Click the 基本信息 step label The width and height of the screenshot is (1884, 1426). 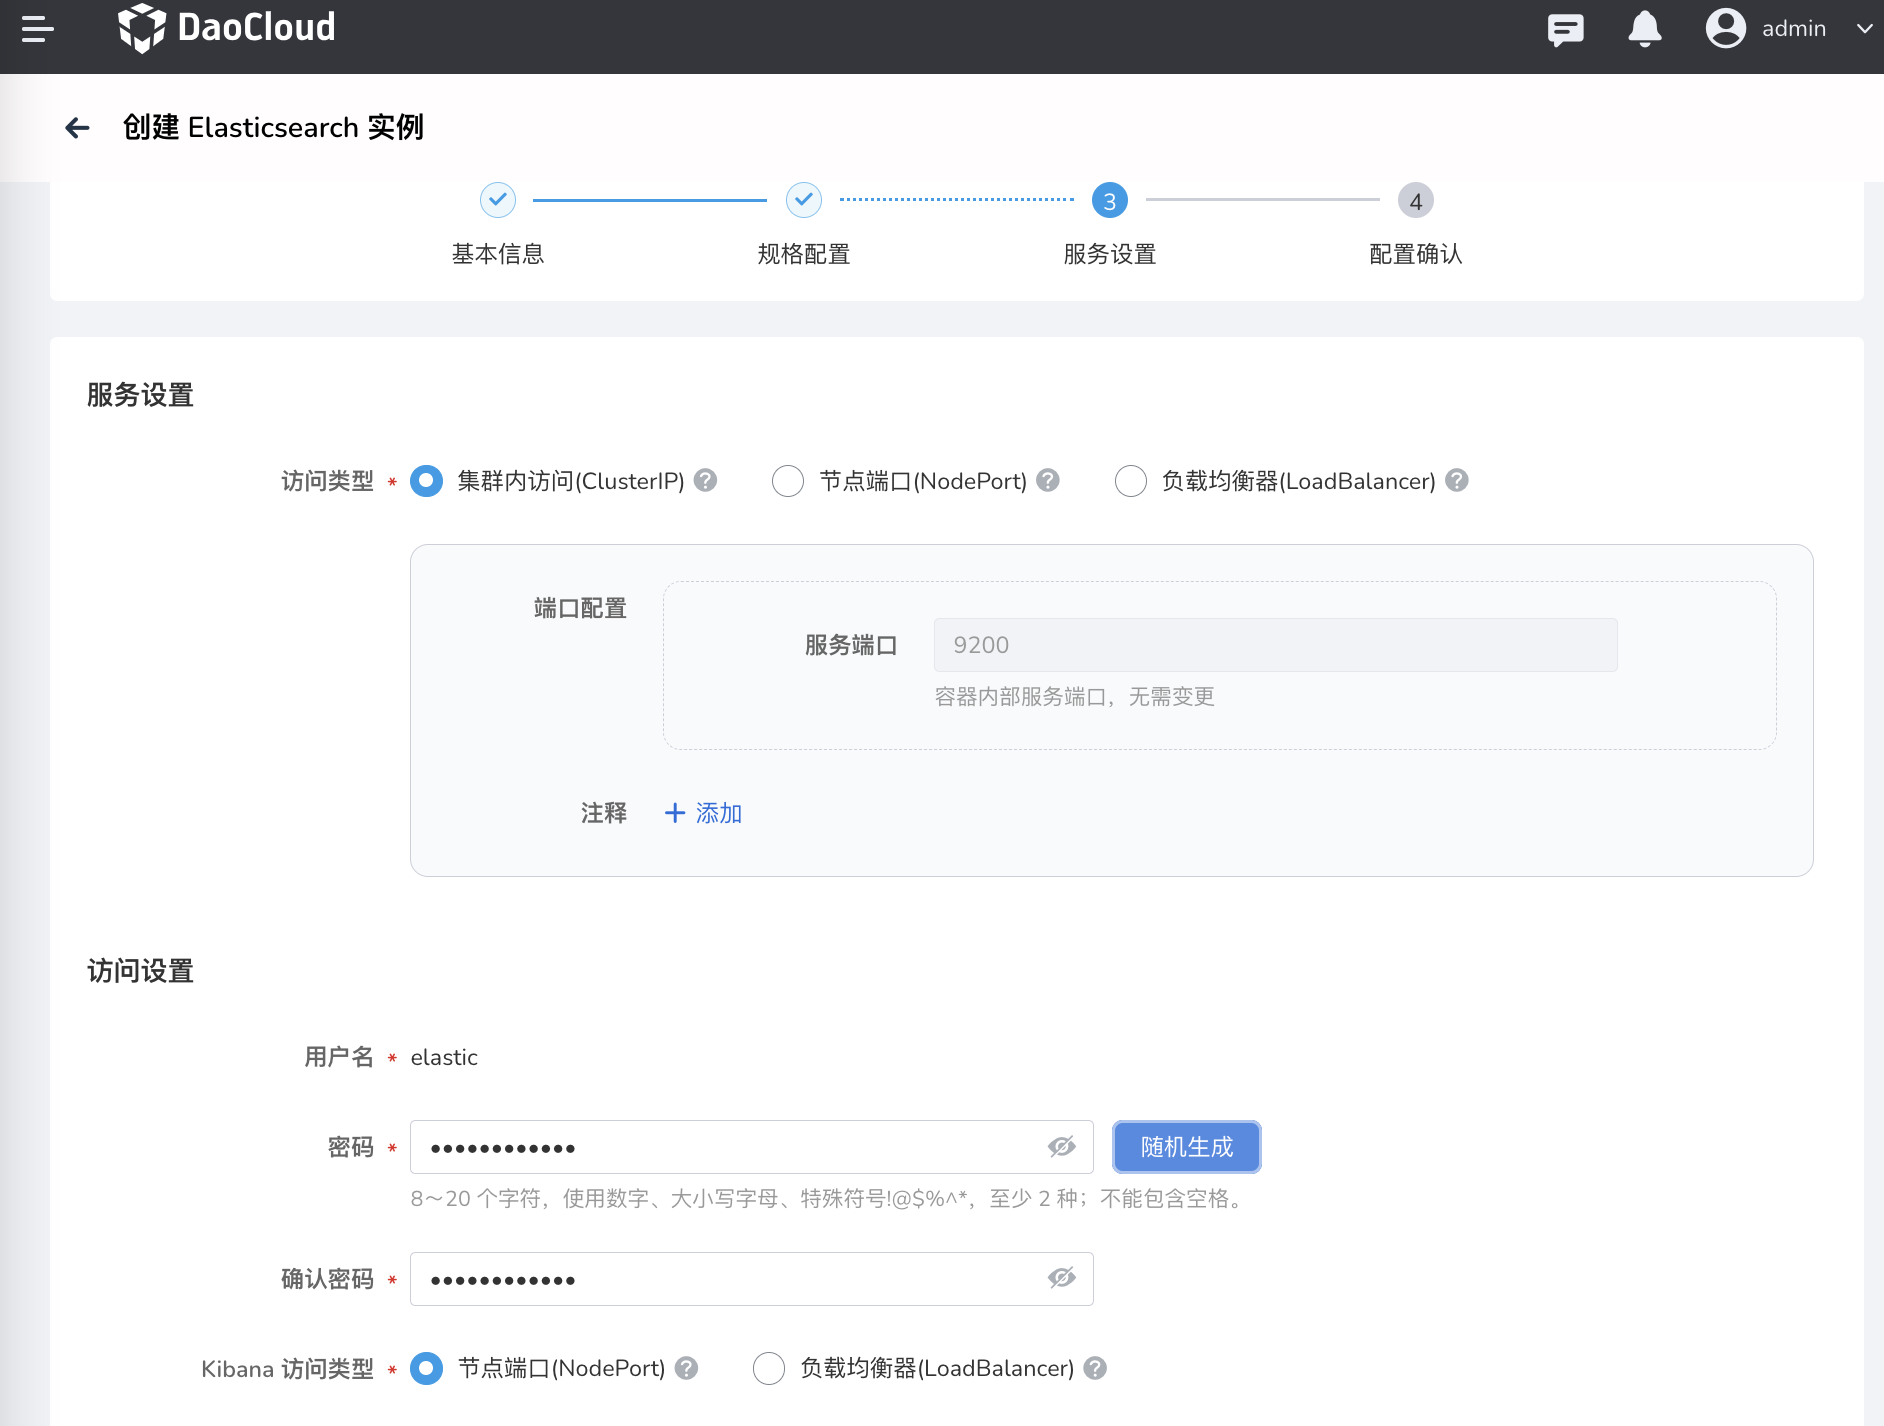[x=498, y=254]
